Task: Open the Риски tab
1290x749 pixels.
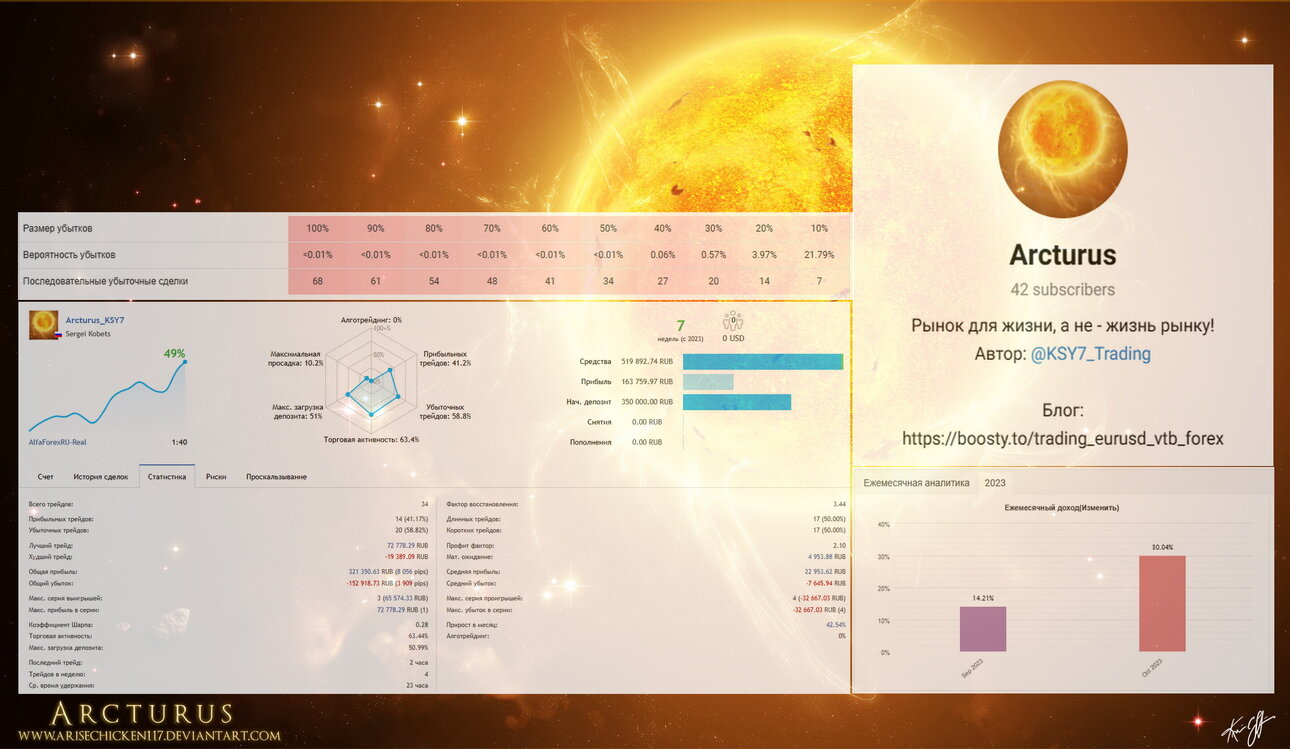Action: [x=216, y=477]
